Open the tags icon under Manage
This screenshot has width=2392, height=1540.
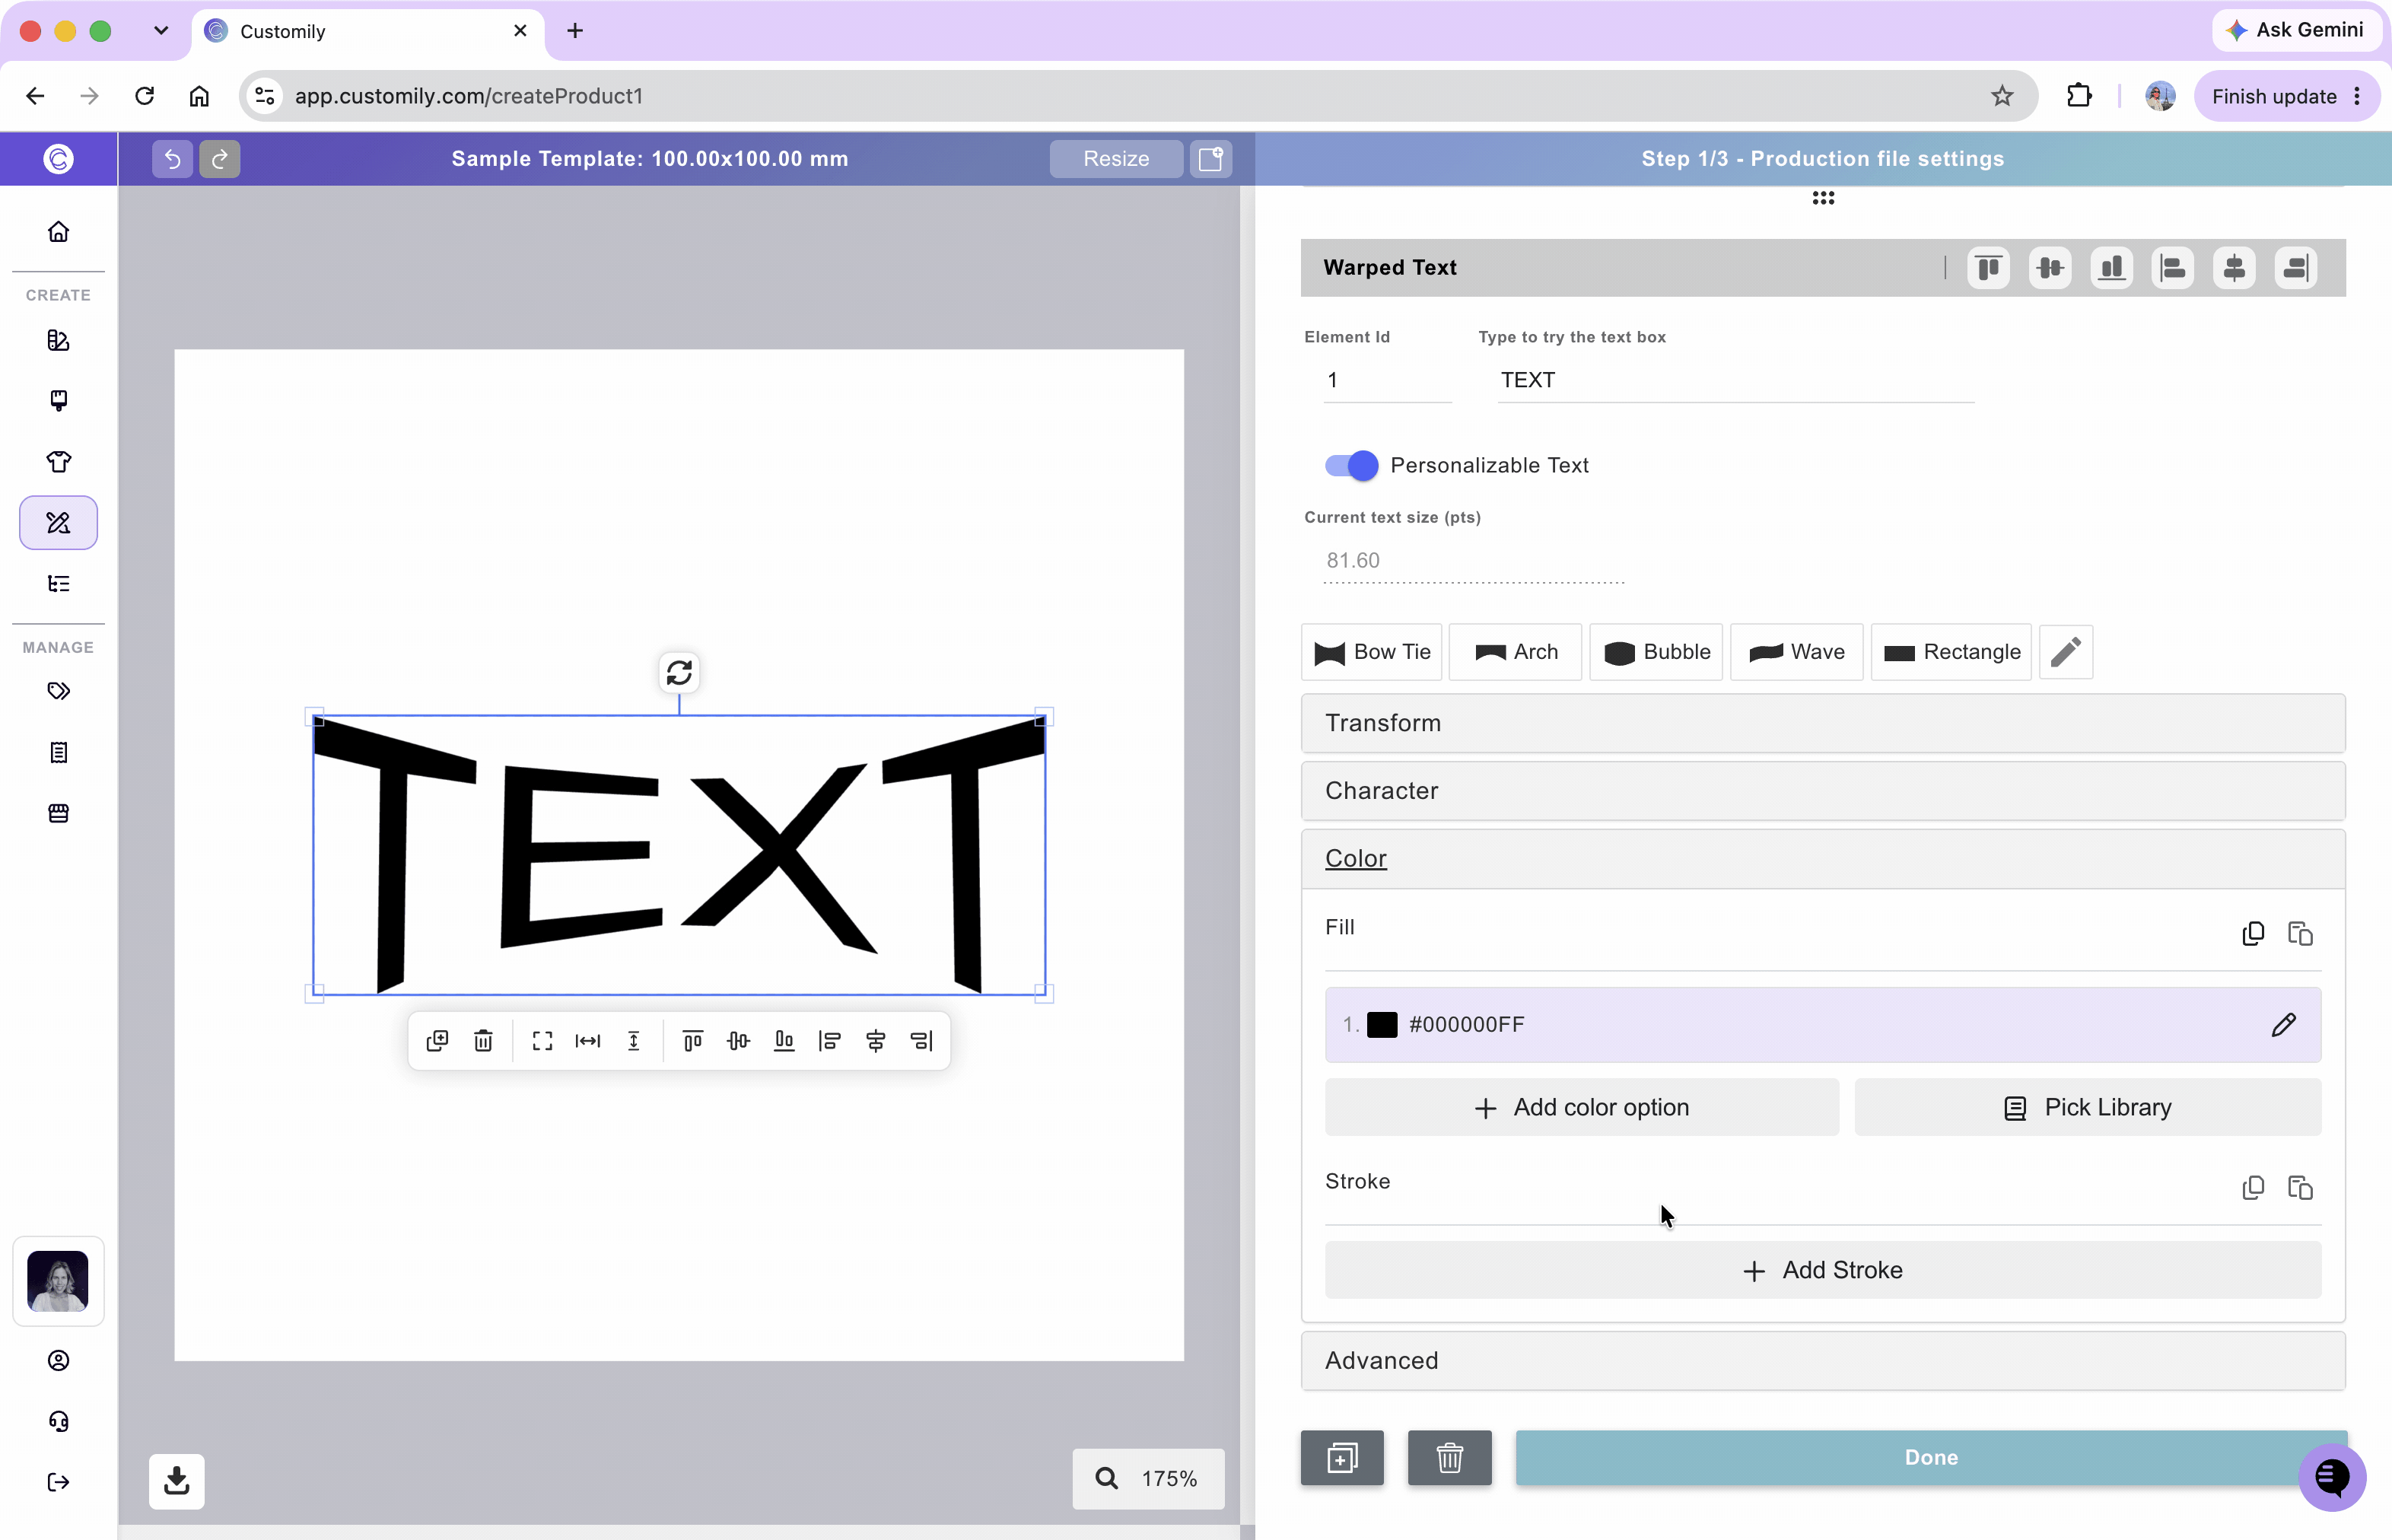click(x=58, y=691)
